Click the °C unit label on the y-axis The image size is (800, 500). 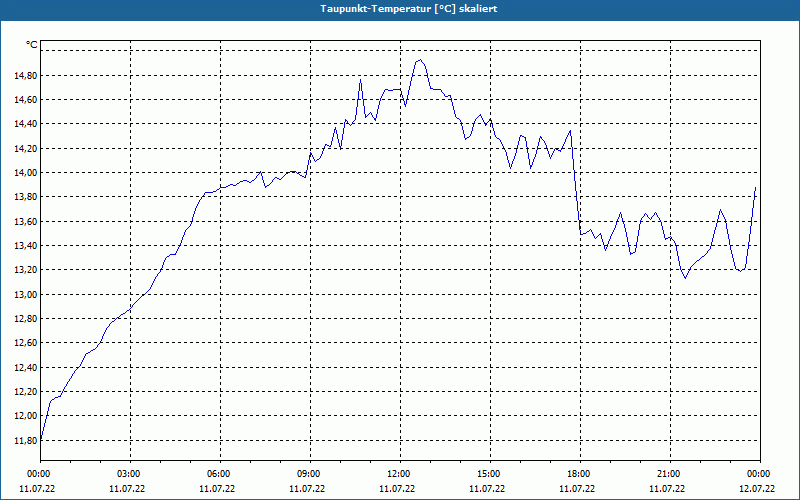point(32,45)
